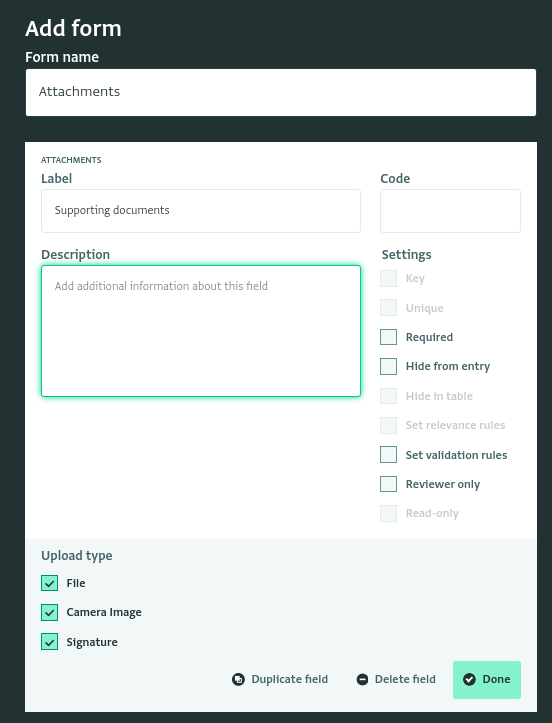Uncheck the File upload type
The width and height of the screenshot is (552, 723).
[49, 583]
